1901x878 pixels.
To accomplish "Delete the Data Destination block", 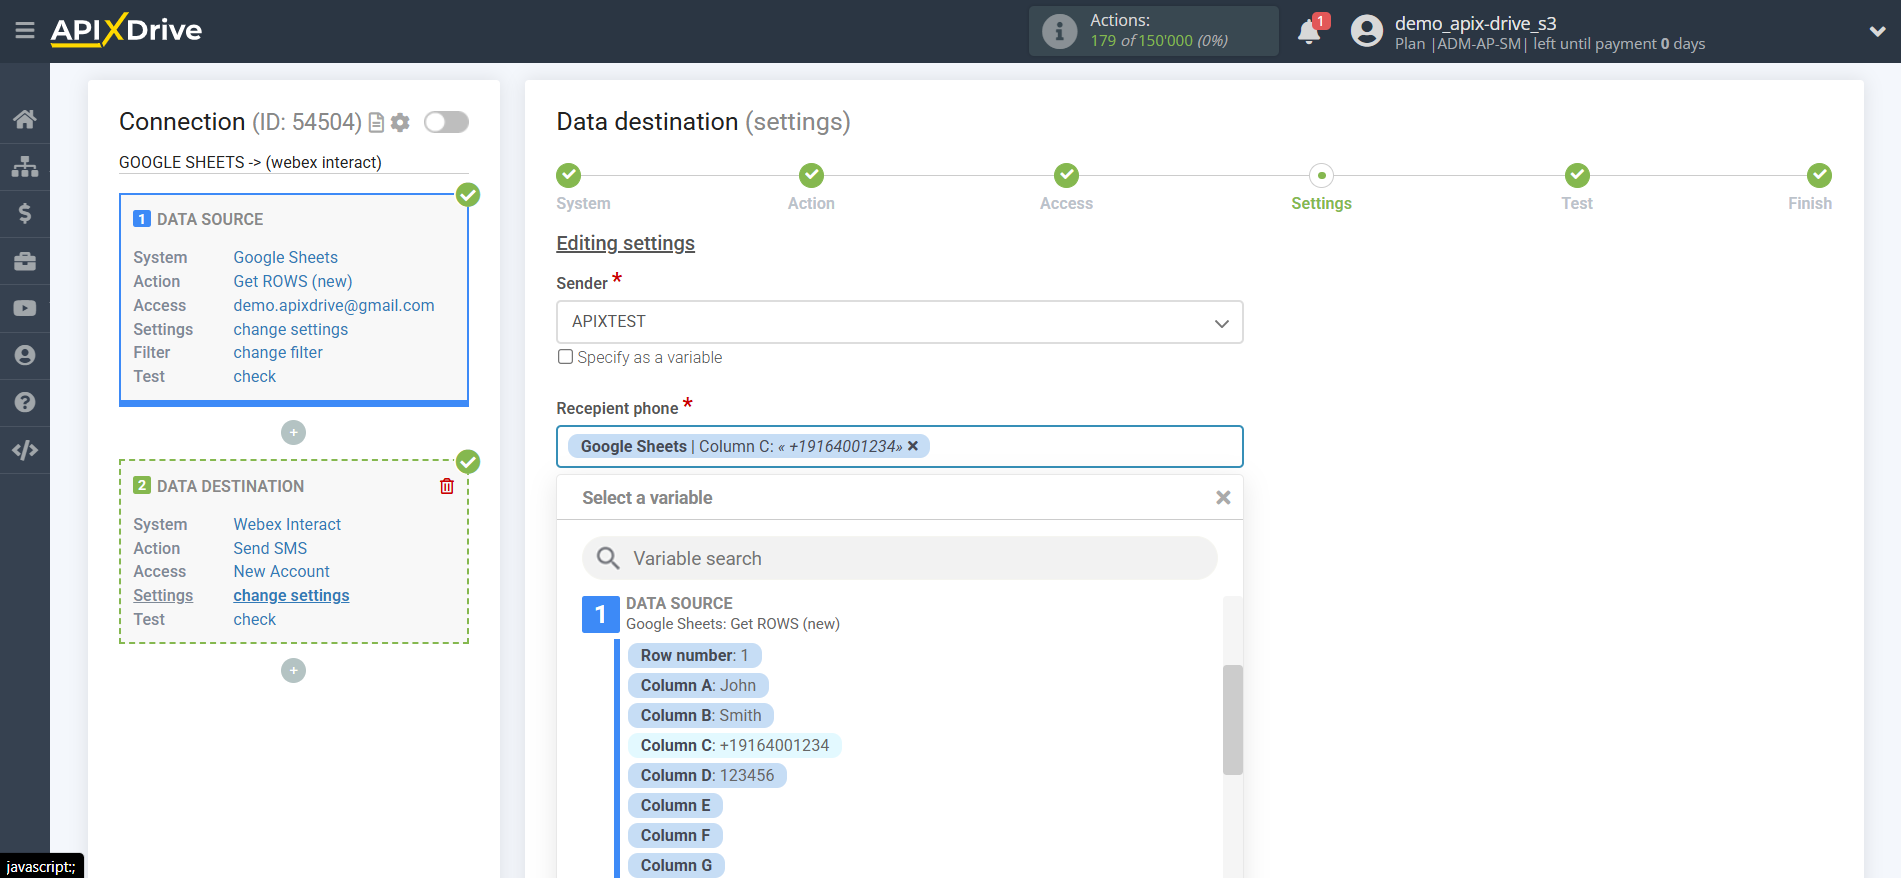I will click(x=447, y=486).
